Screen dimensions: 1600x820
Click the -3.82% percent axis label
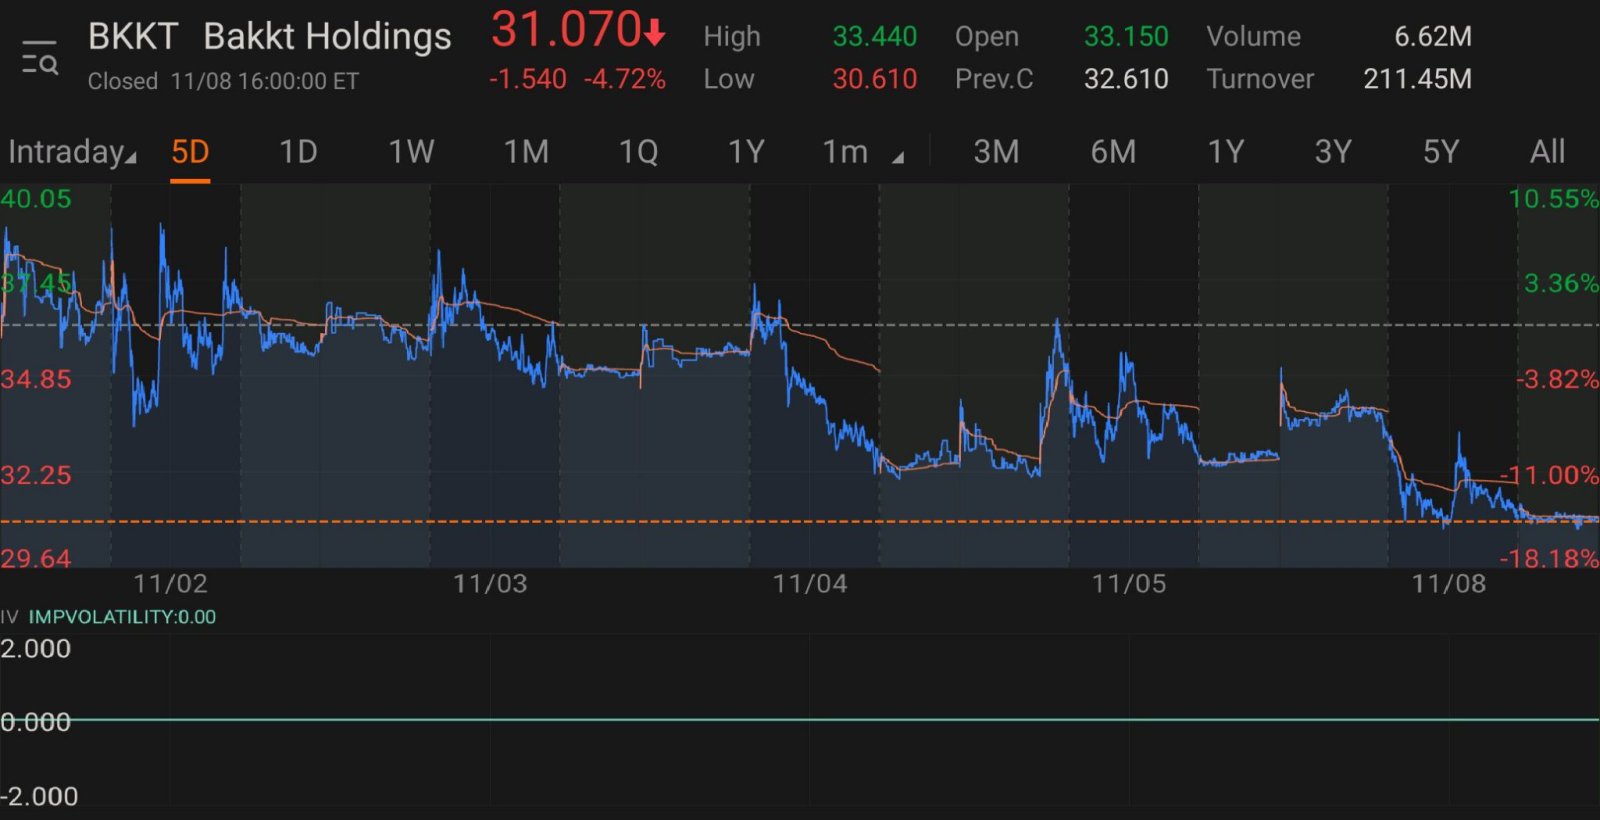click(x=1557, y=380)
